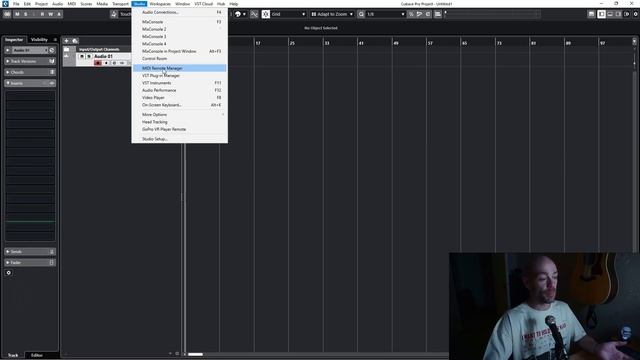
Task: Select MixConsole in Studio menu
Action: (180, 22)
